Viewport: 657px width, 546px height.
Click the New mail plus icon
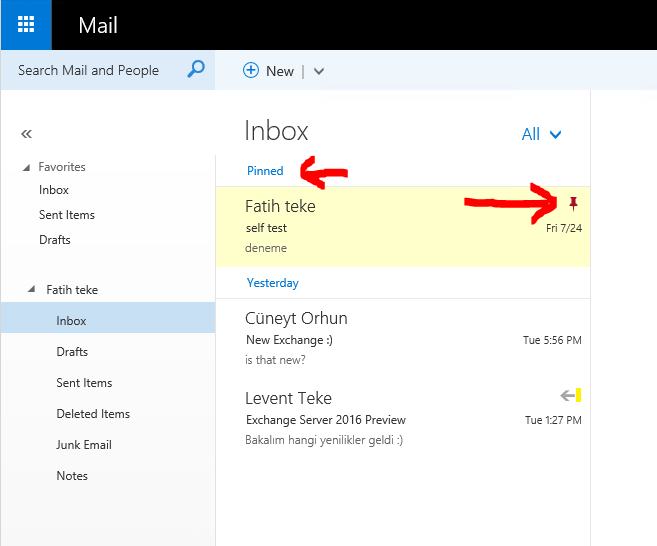point(251,70)
